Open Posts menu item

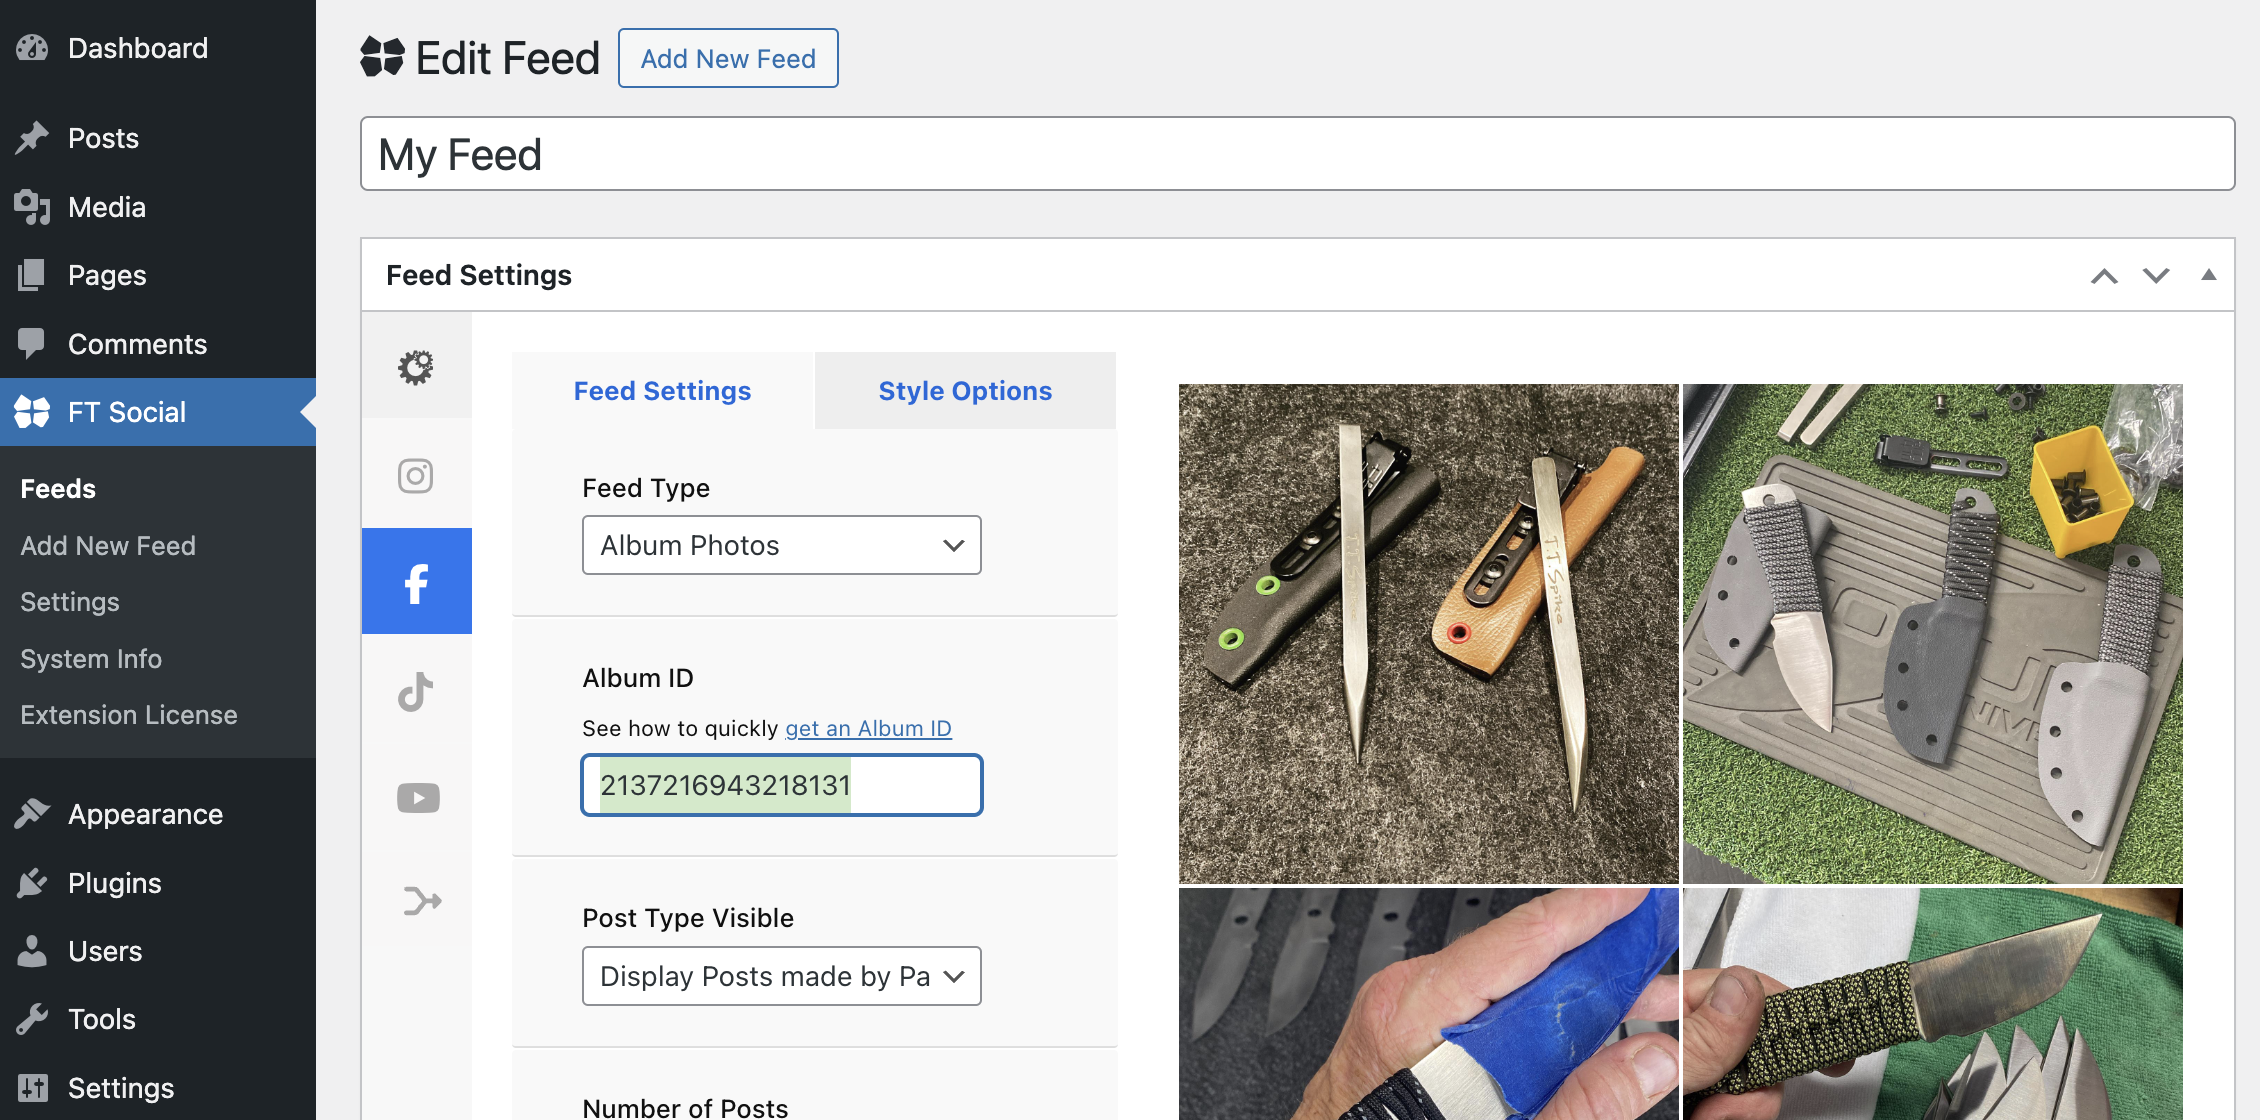tap(158, 138)
